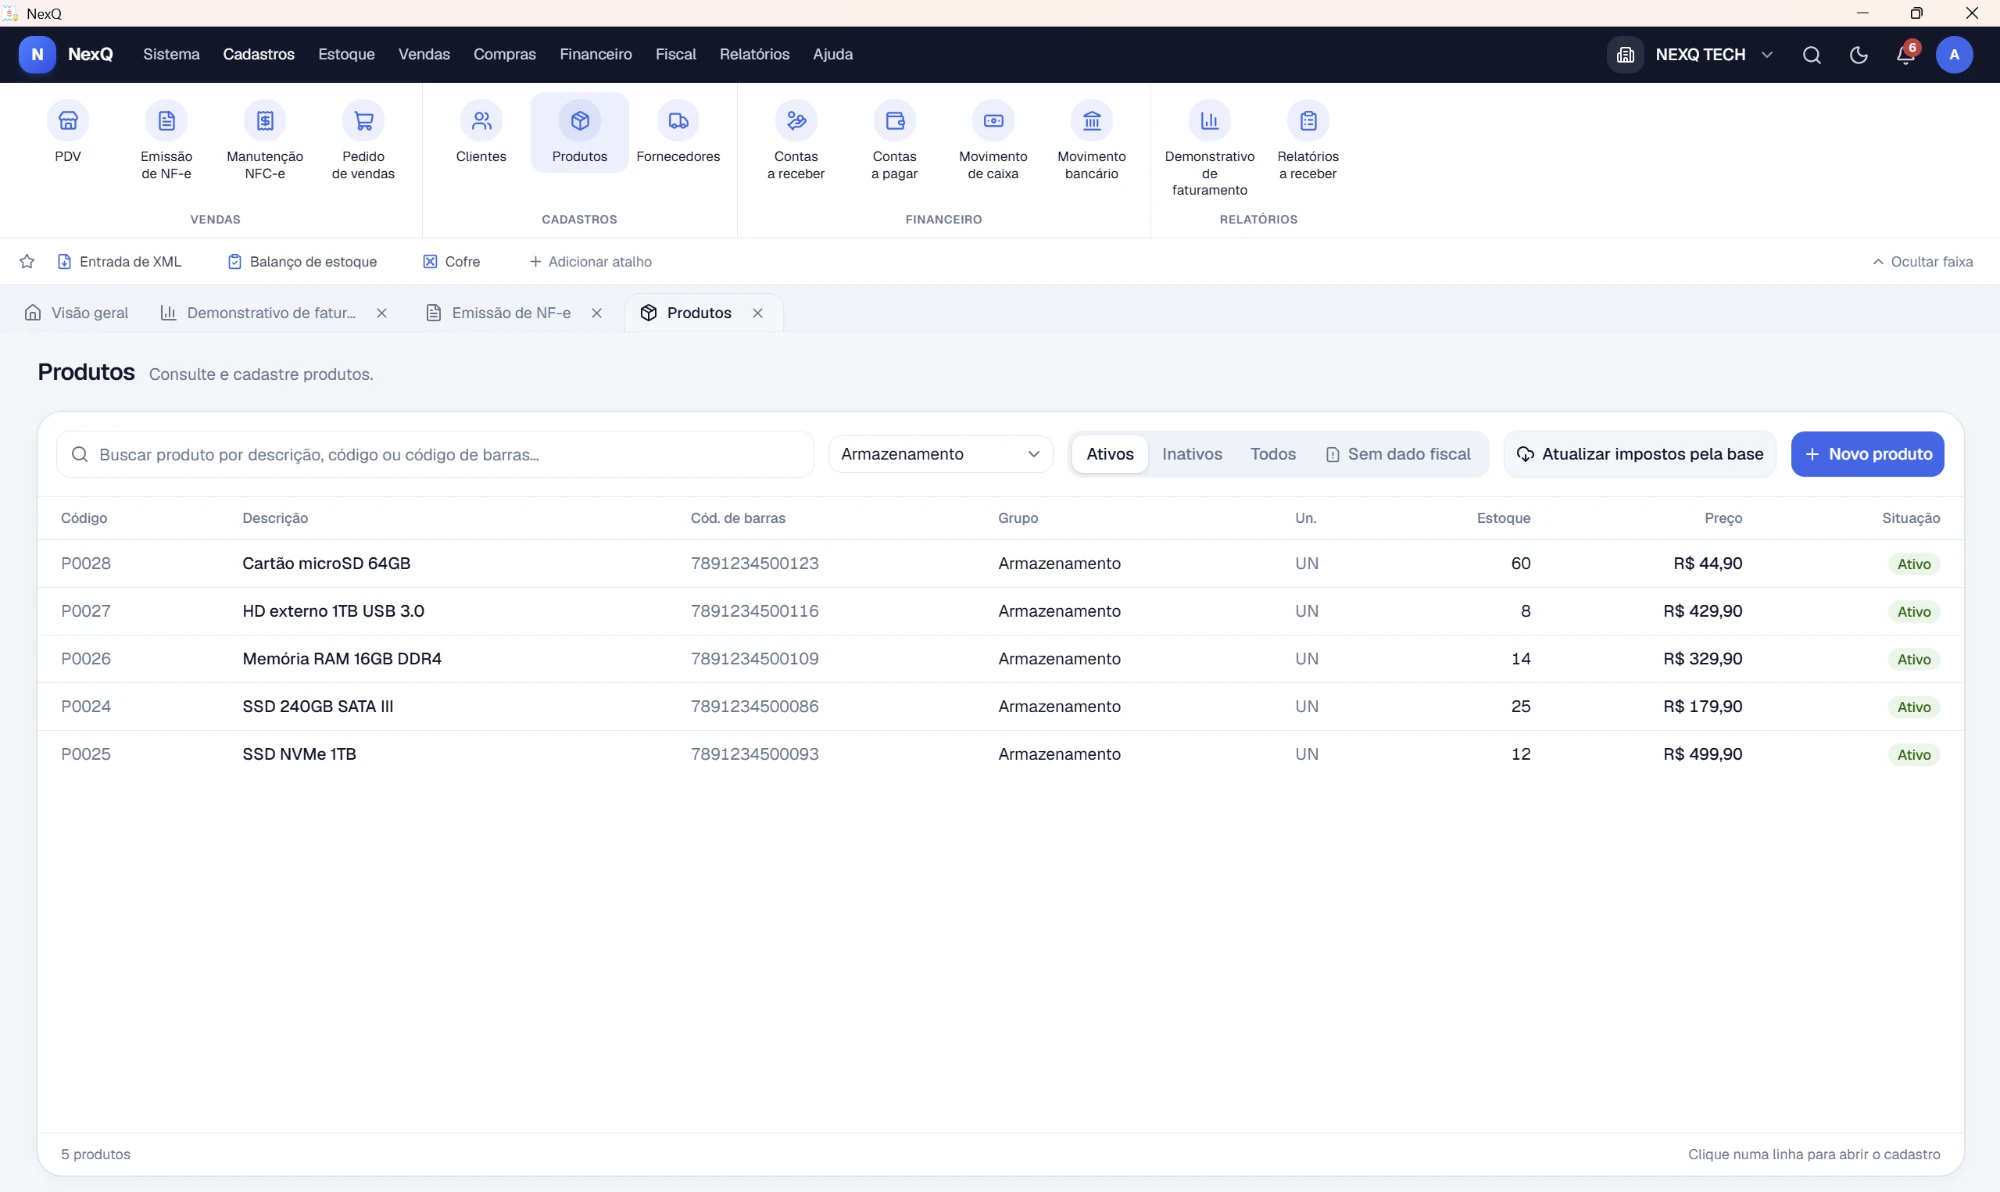Click the user avatar A
Screen dimensions: 2000x1192
[1954, 55]
